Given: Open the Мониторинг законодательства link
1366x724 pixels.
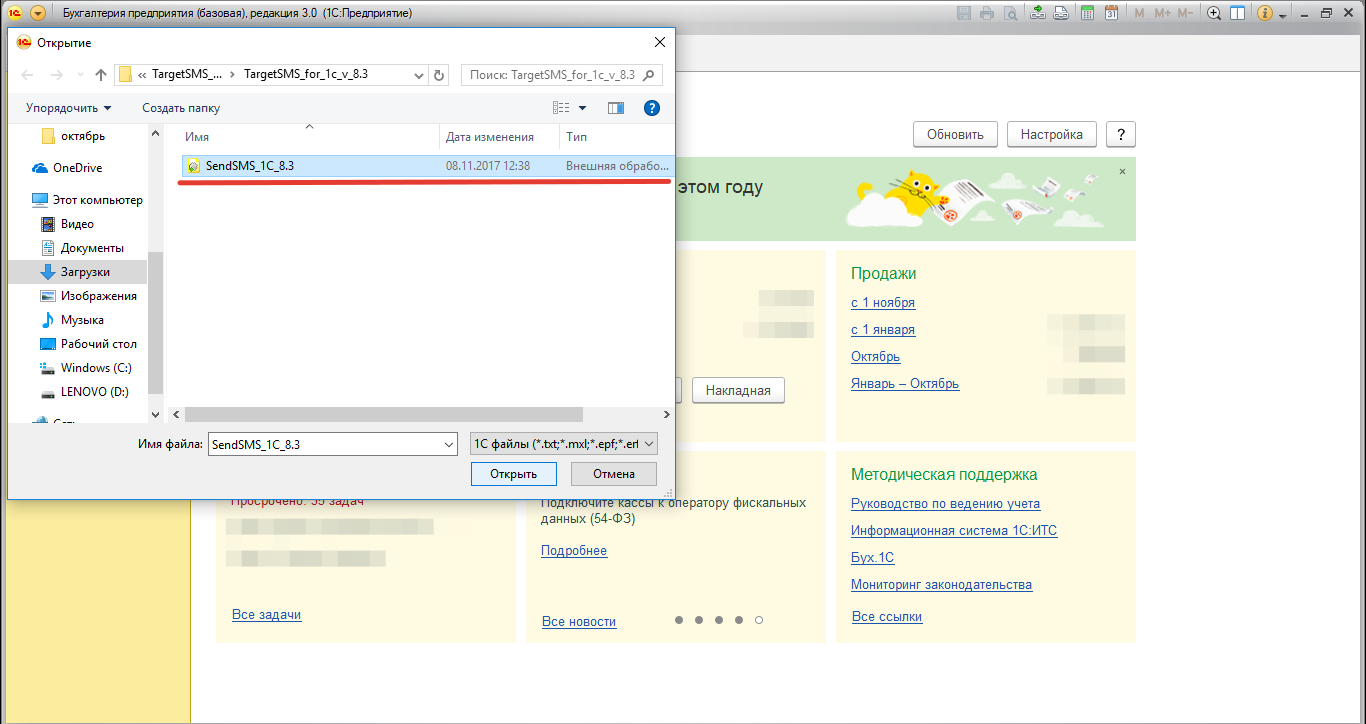Looking at the screenshot, I should (941, 585).
